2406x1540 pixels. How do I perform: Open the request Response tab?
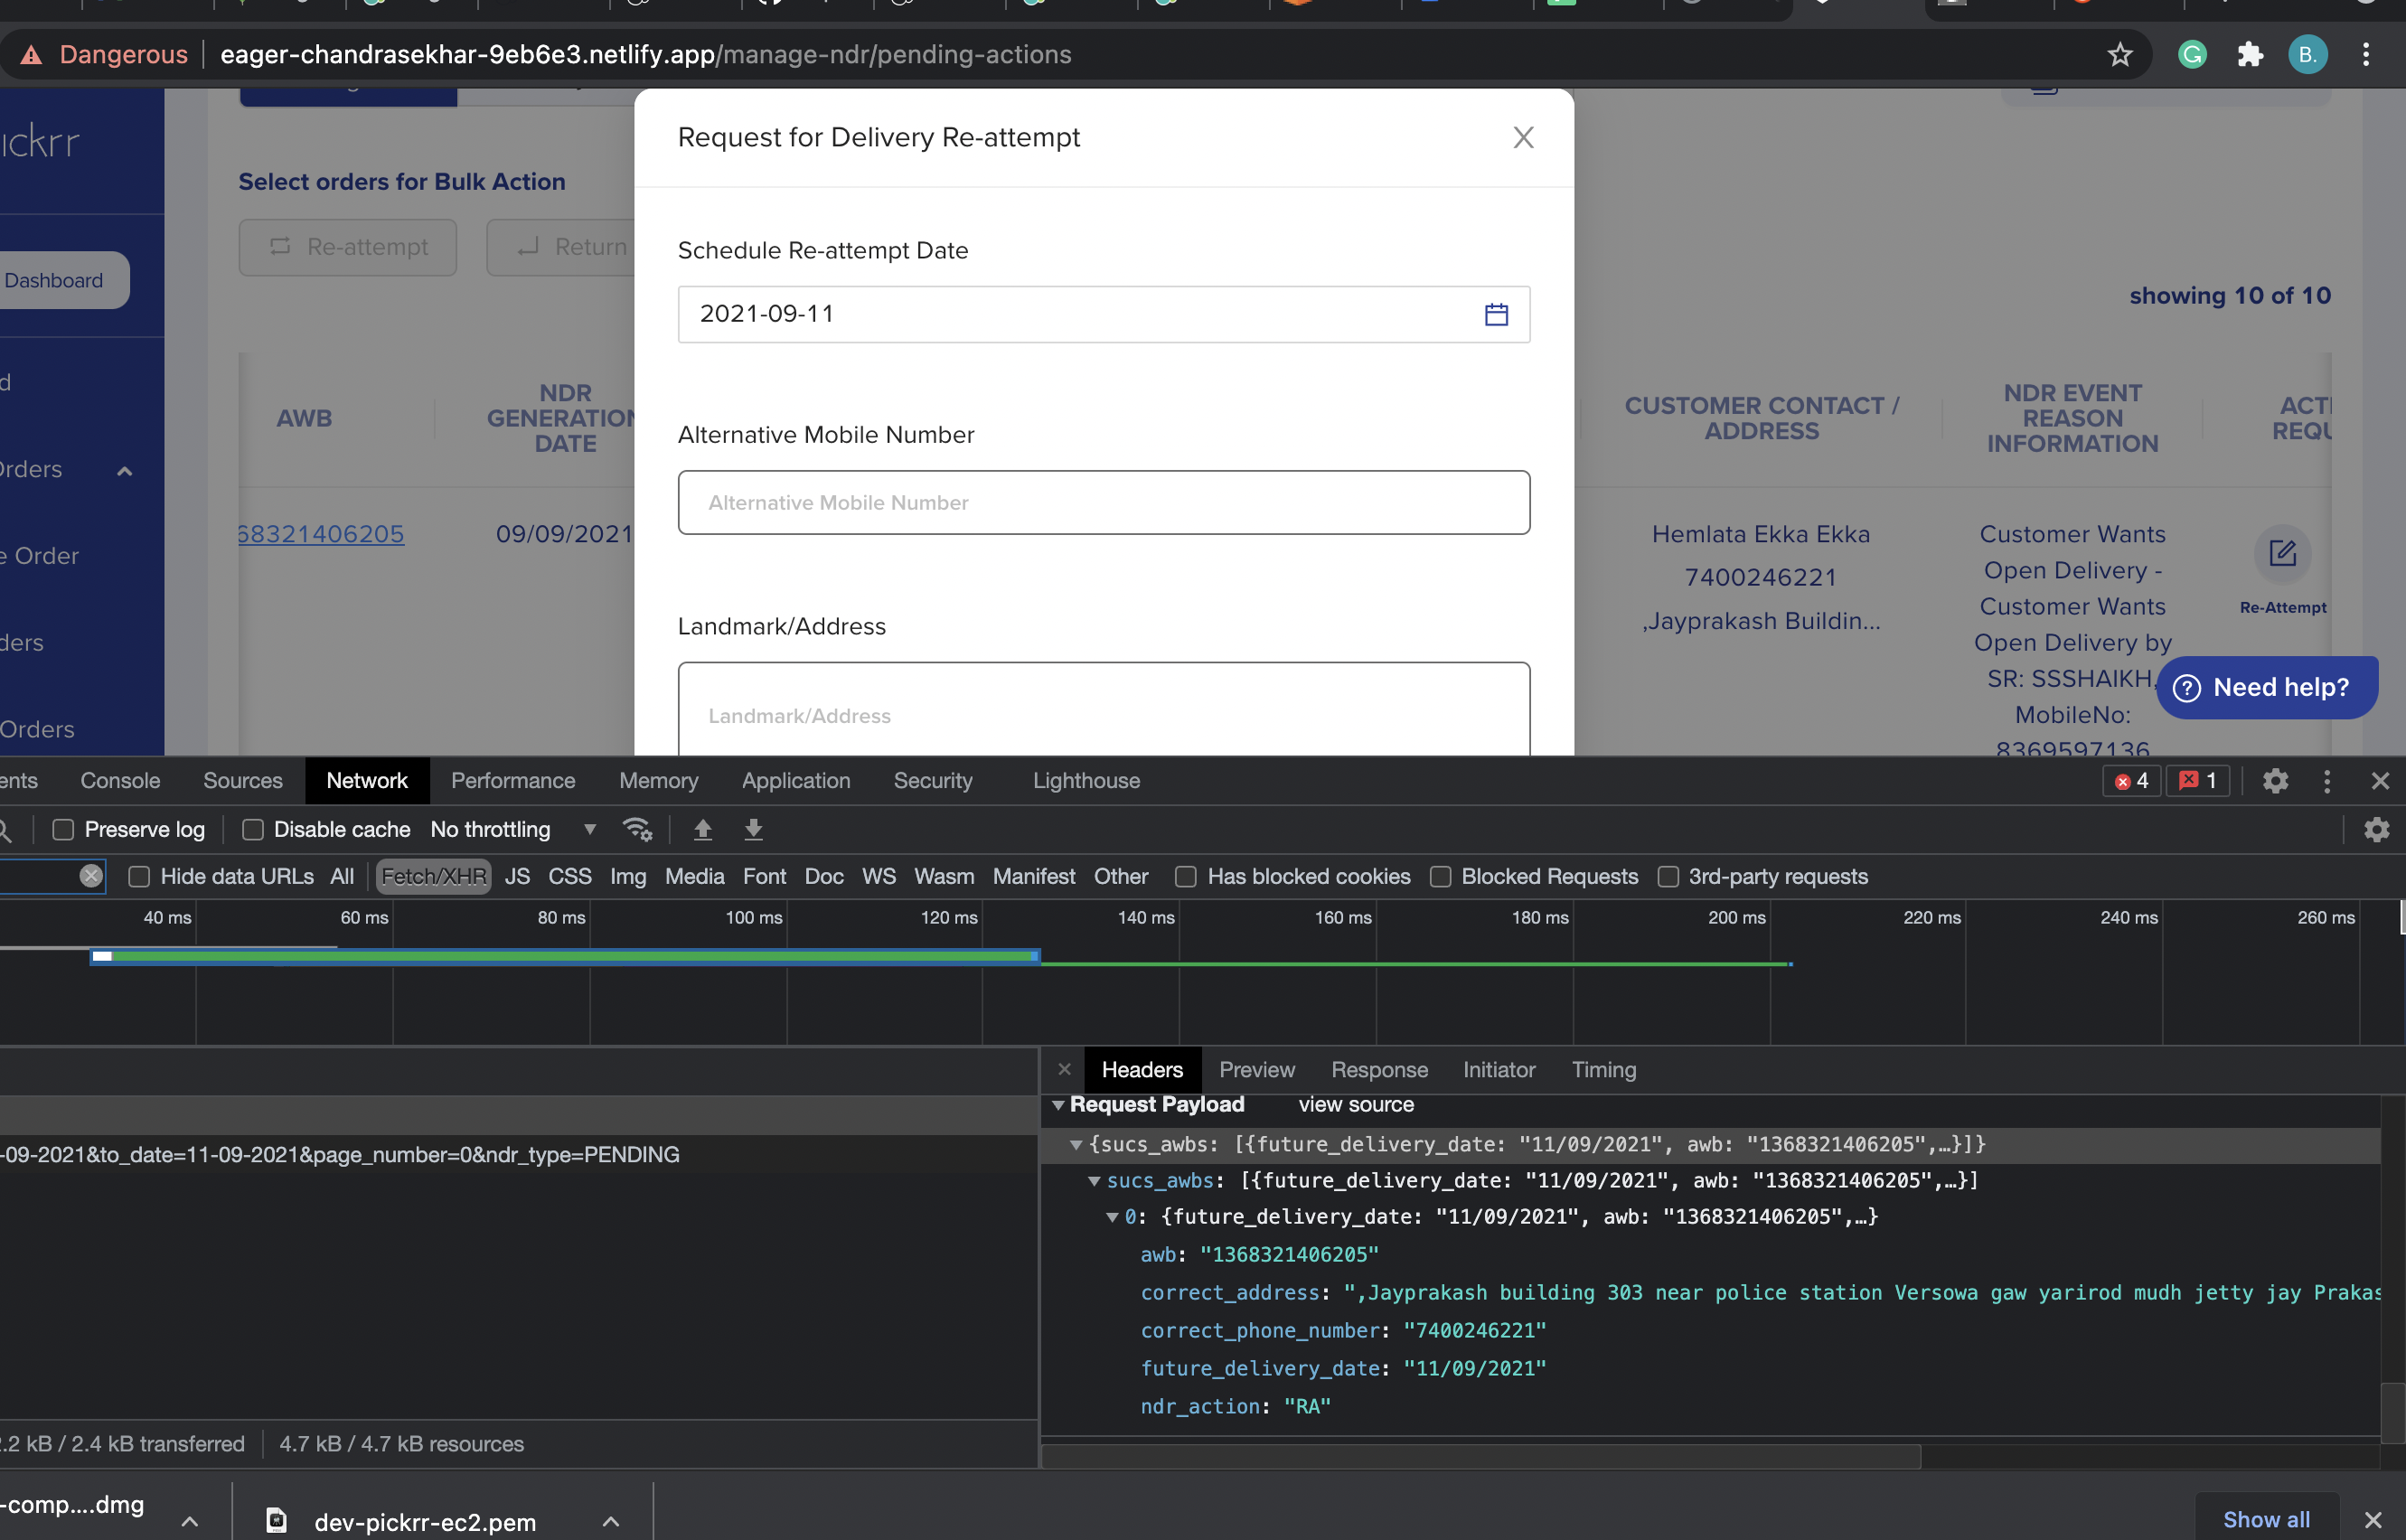click(1379, 1070)
